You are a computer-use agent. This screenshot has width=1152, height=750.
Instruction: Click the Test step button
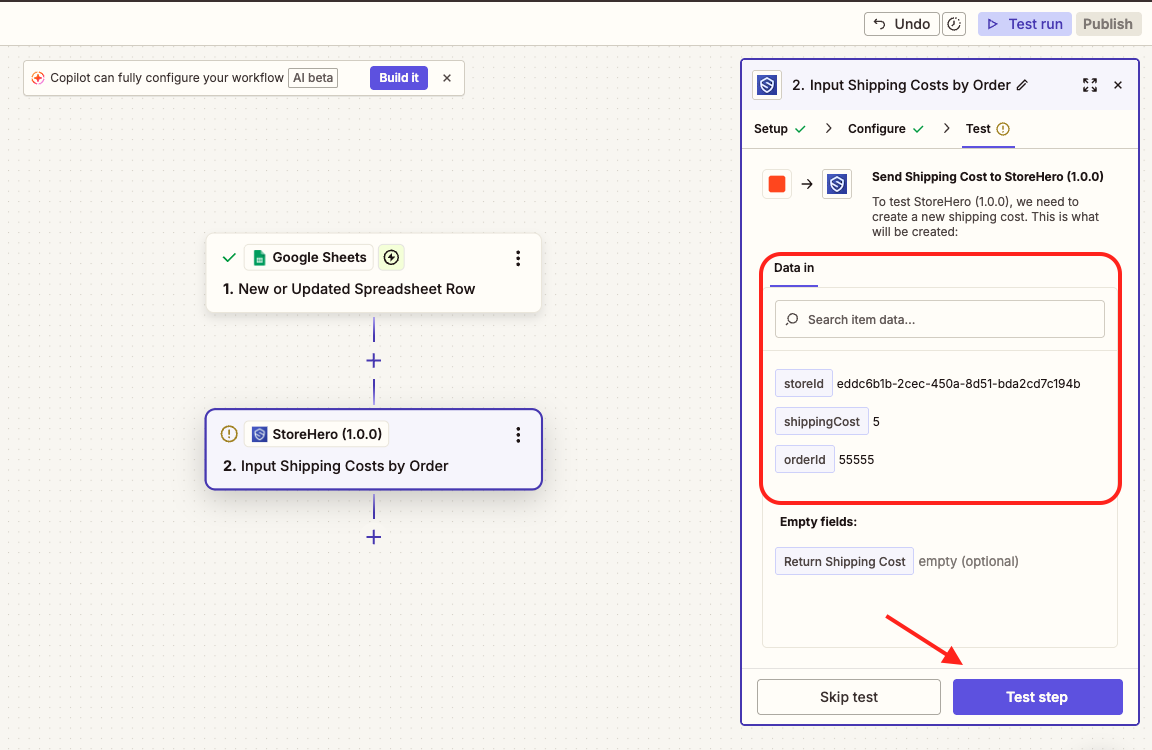coord(1037,697)
